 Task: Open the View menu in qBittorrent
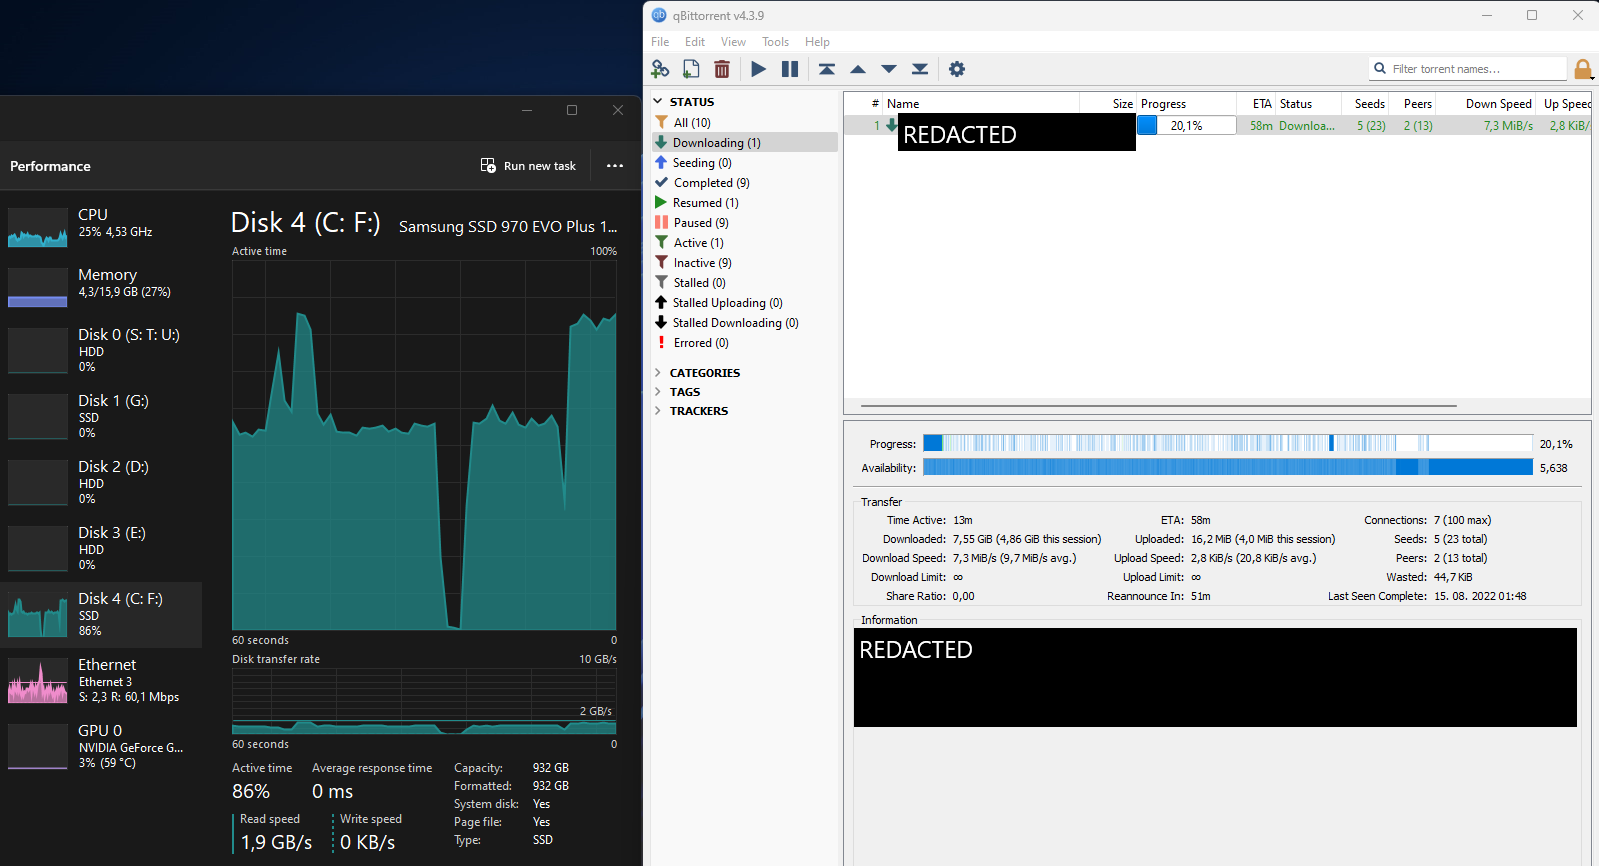(x=733, y=42)
